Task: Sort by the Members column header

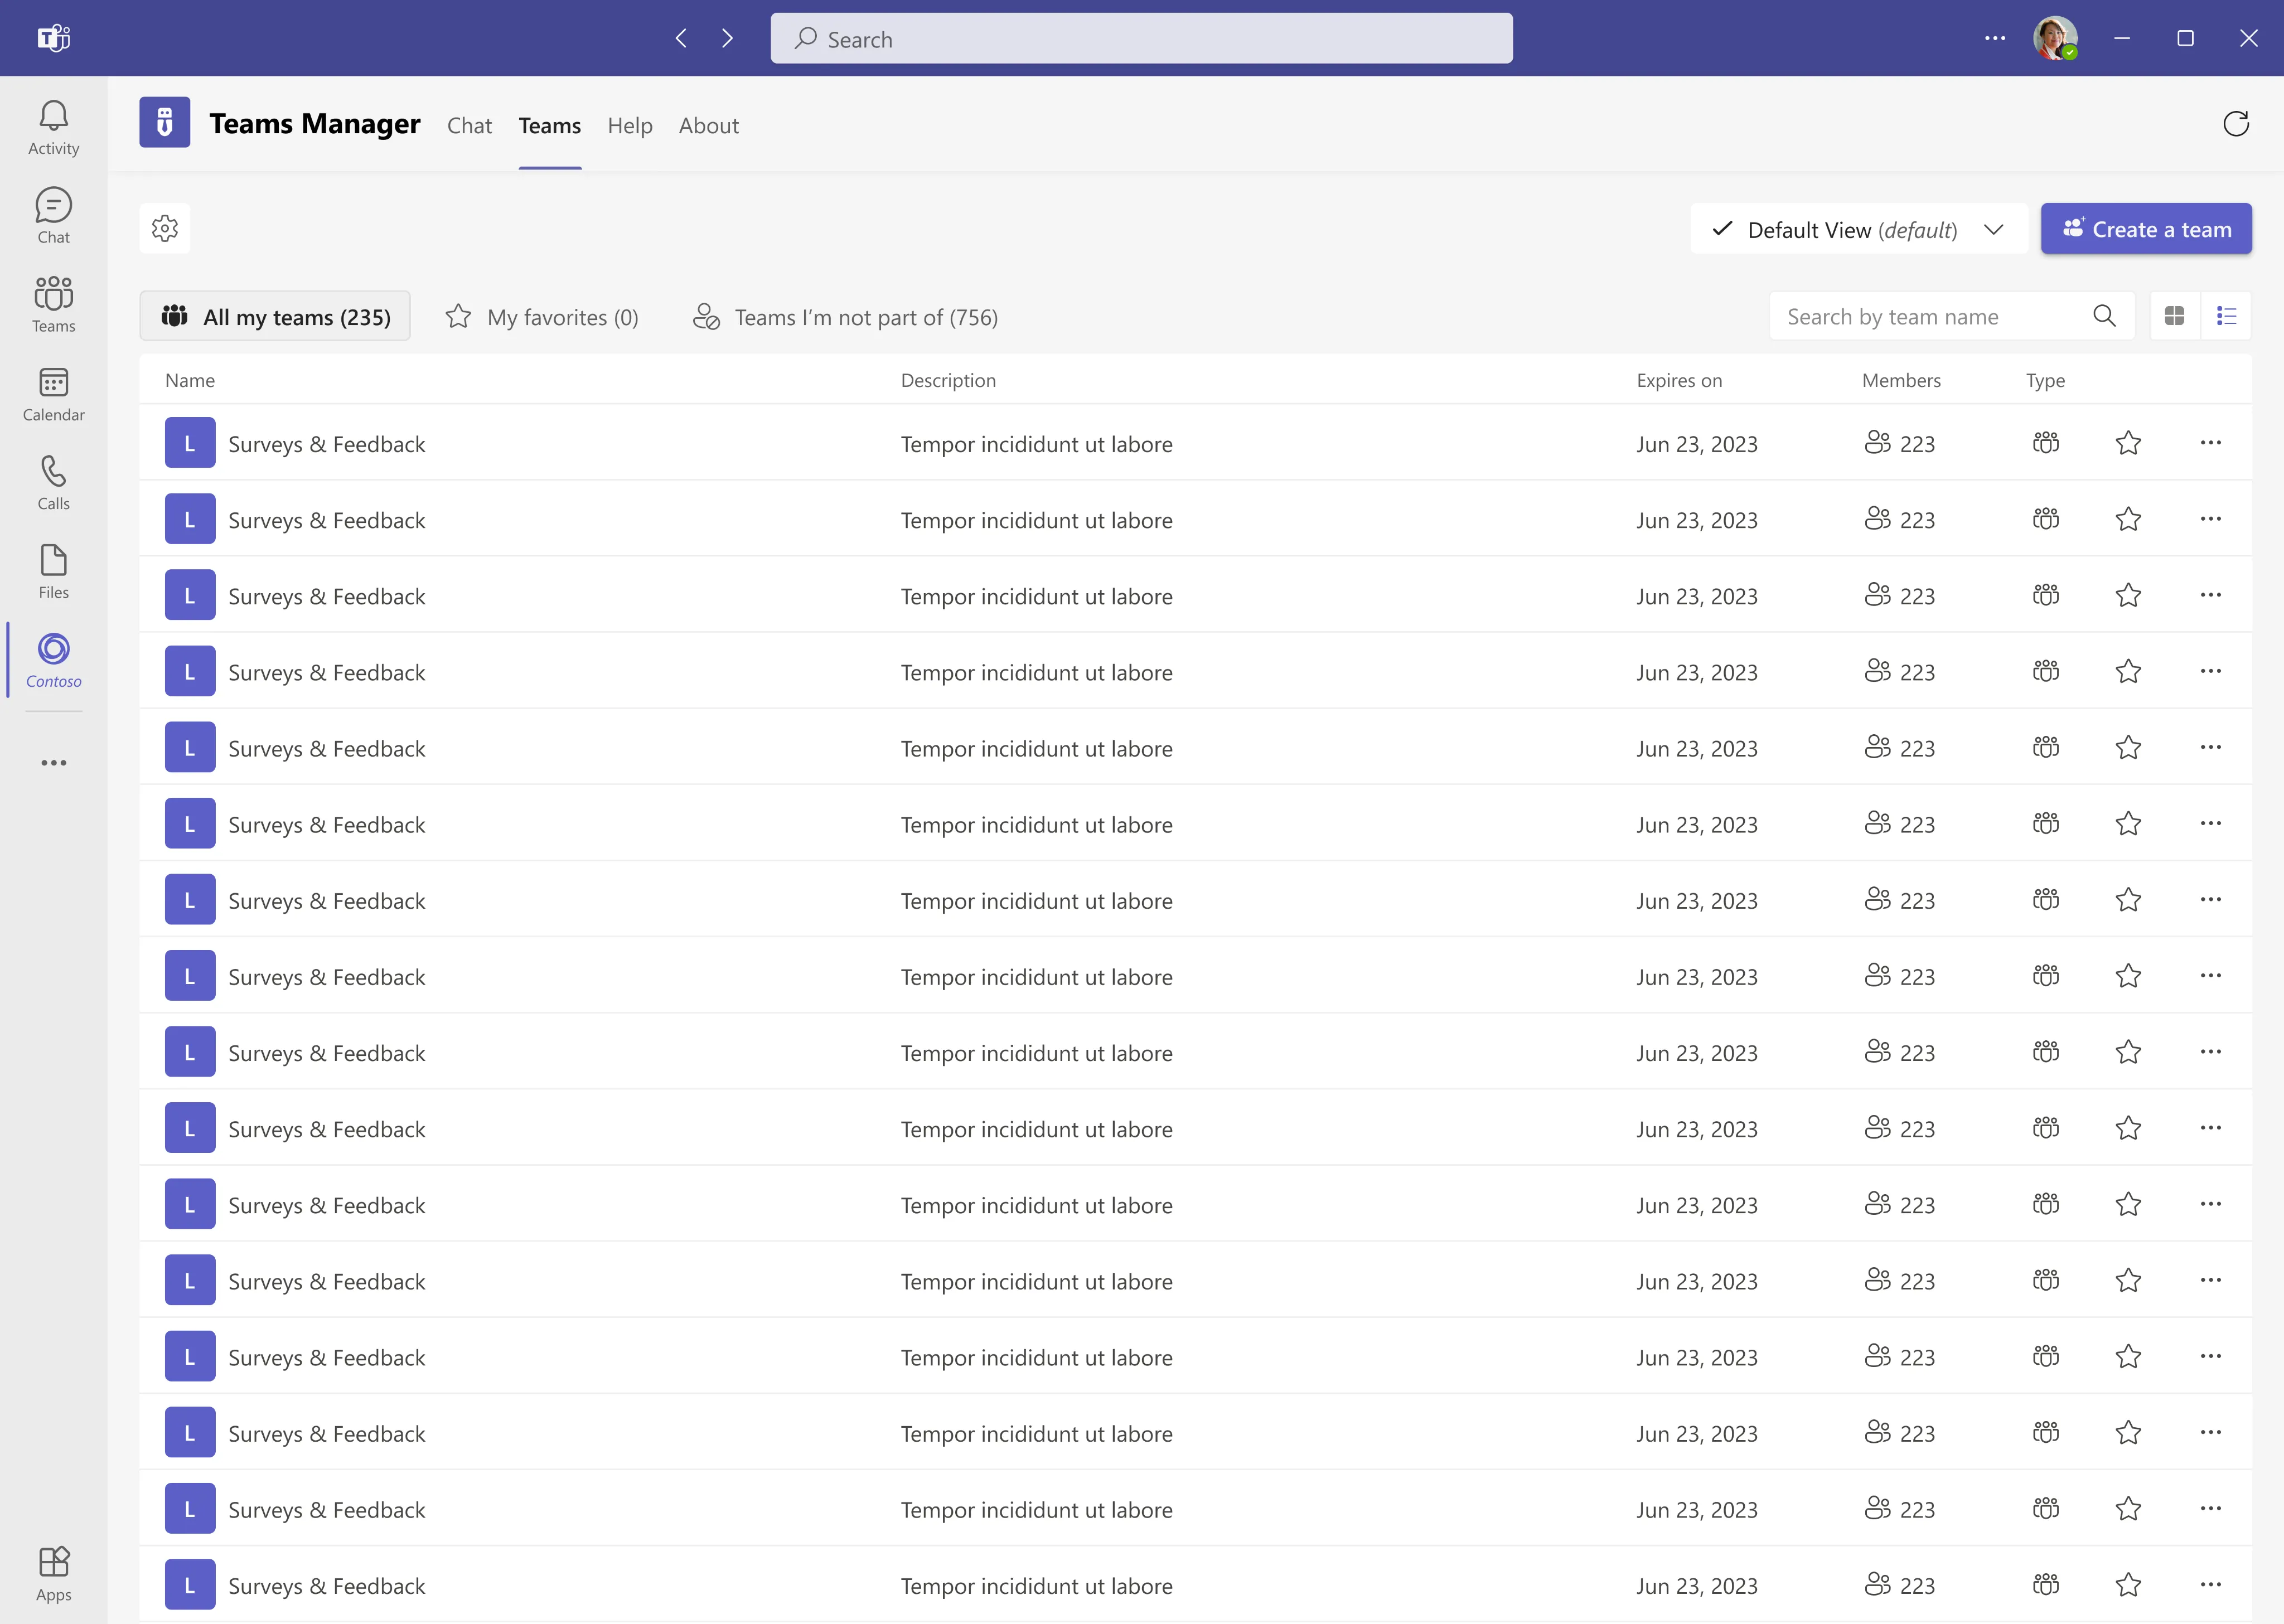Action: [x=1901, y=380]
